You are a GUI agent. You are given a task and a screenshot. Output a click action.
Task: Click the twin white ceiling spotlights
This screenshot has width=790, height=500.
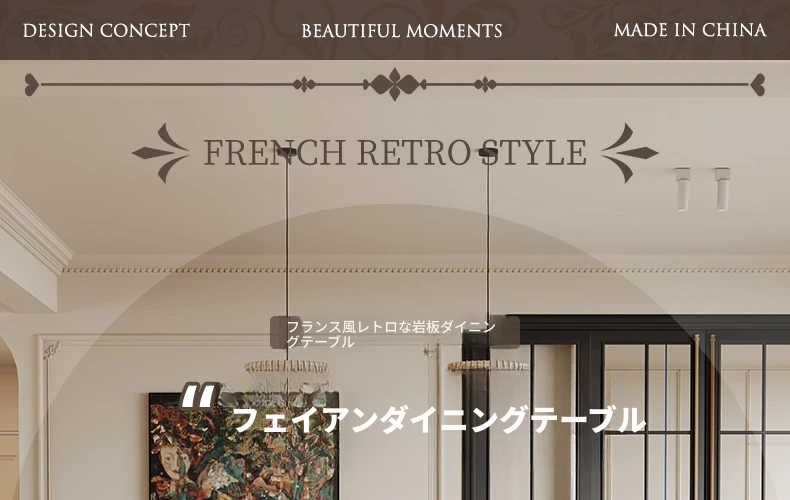(x=703, y=189)
